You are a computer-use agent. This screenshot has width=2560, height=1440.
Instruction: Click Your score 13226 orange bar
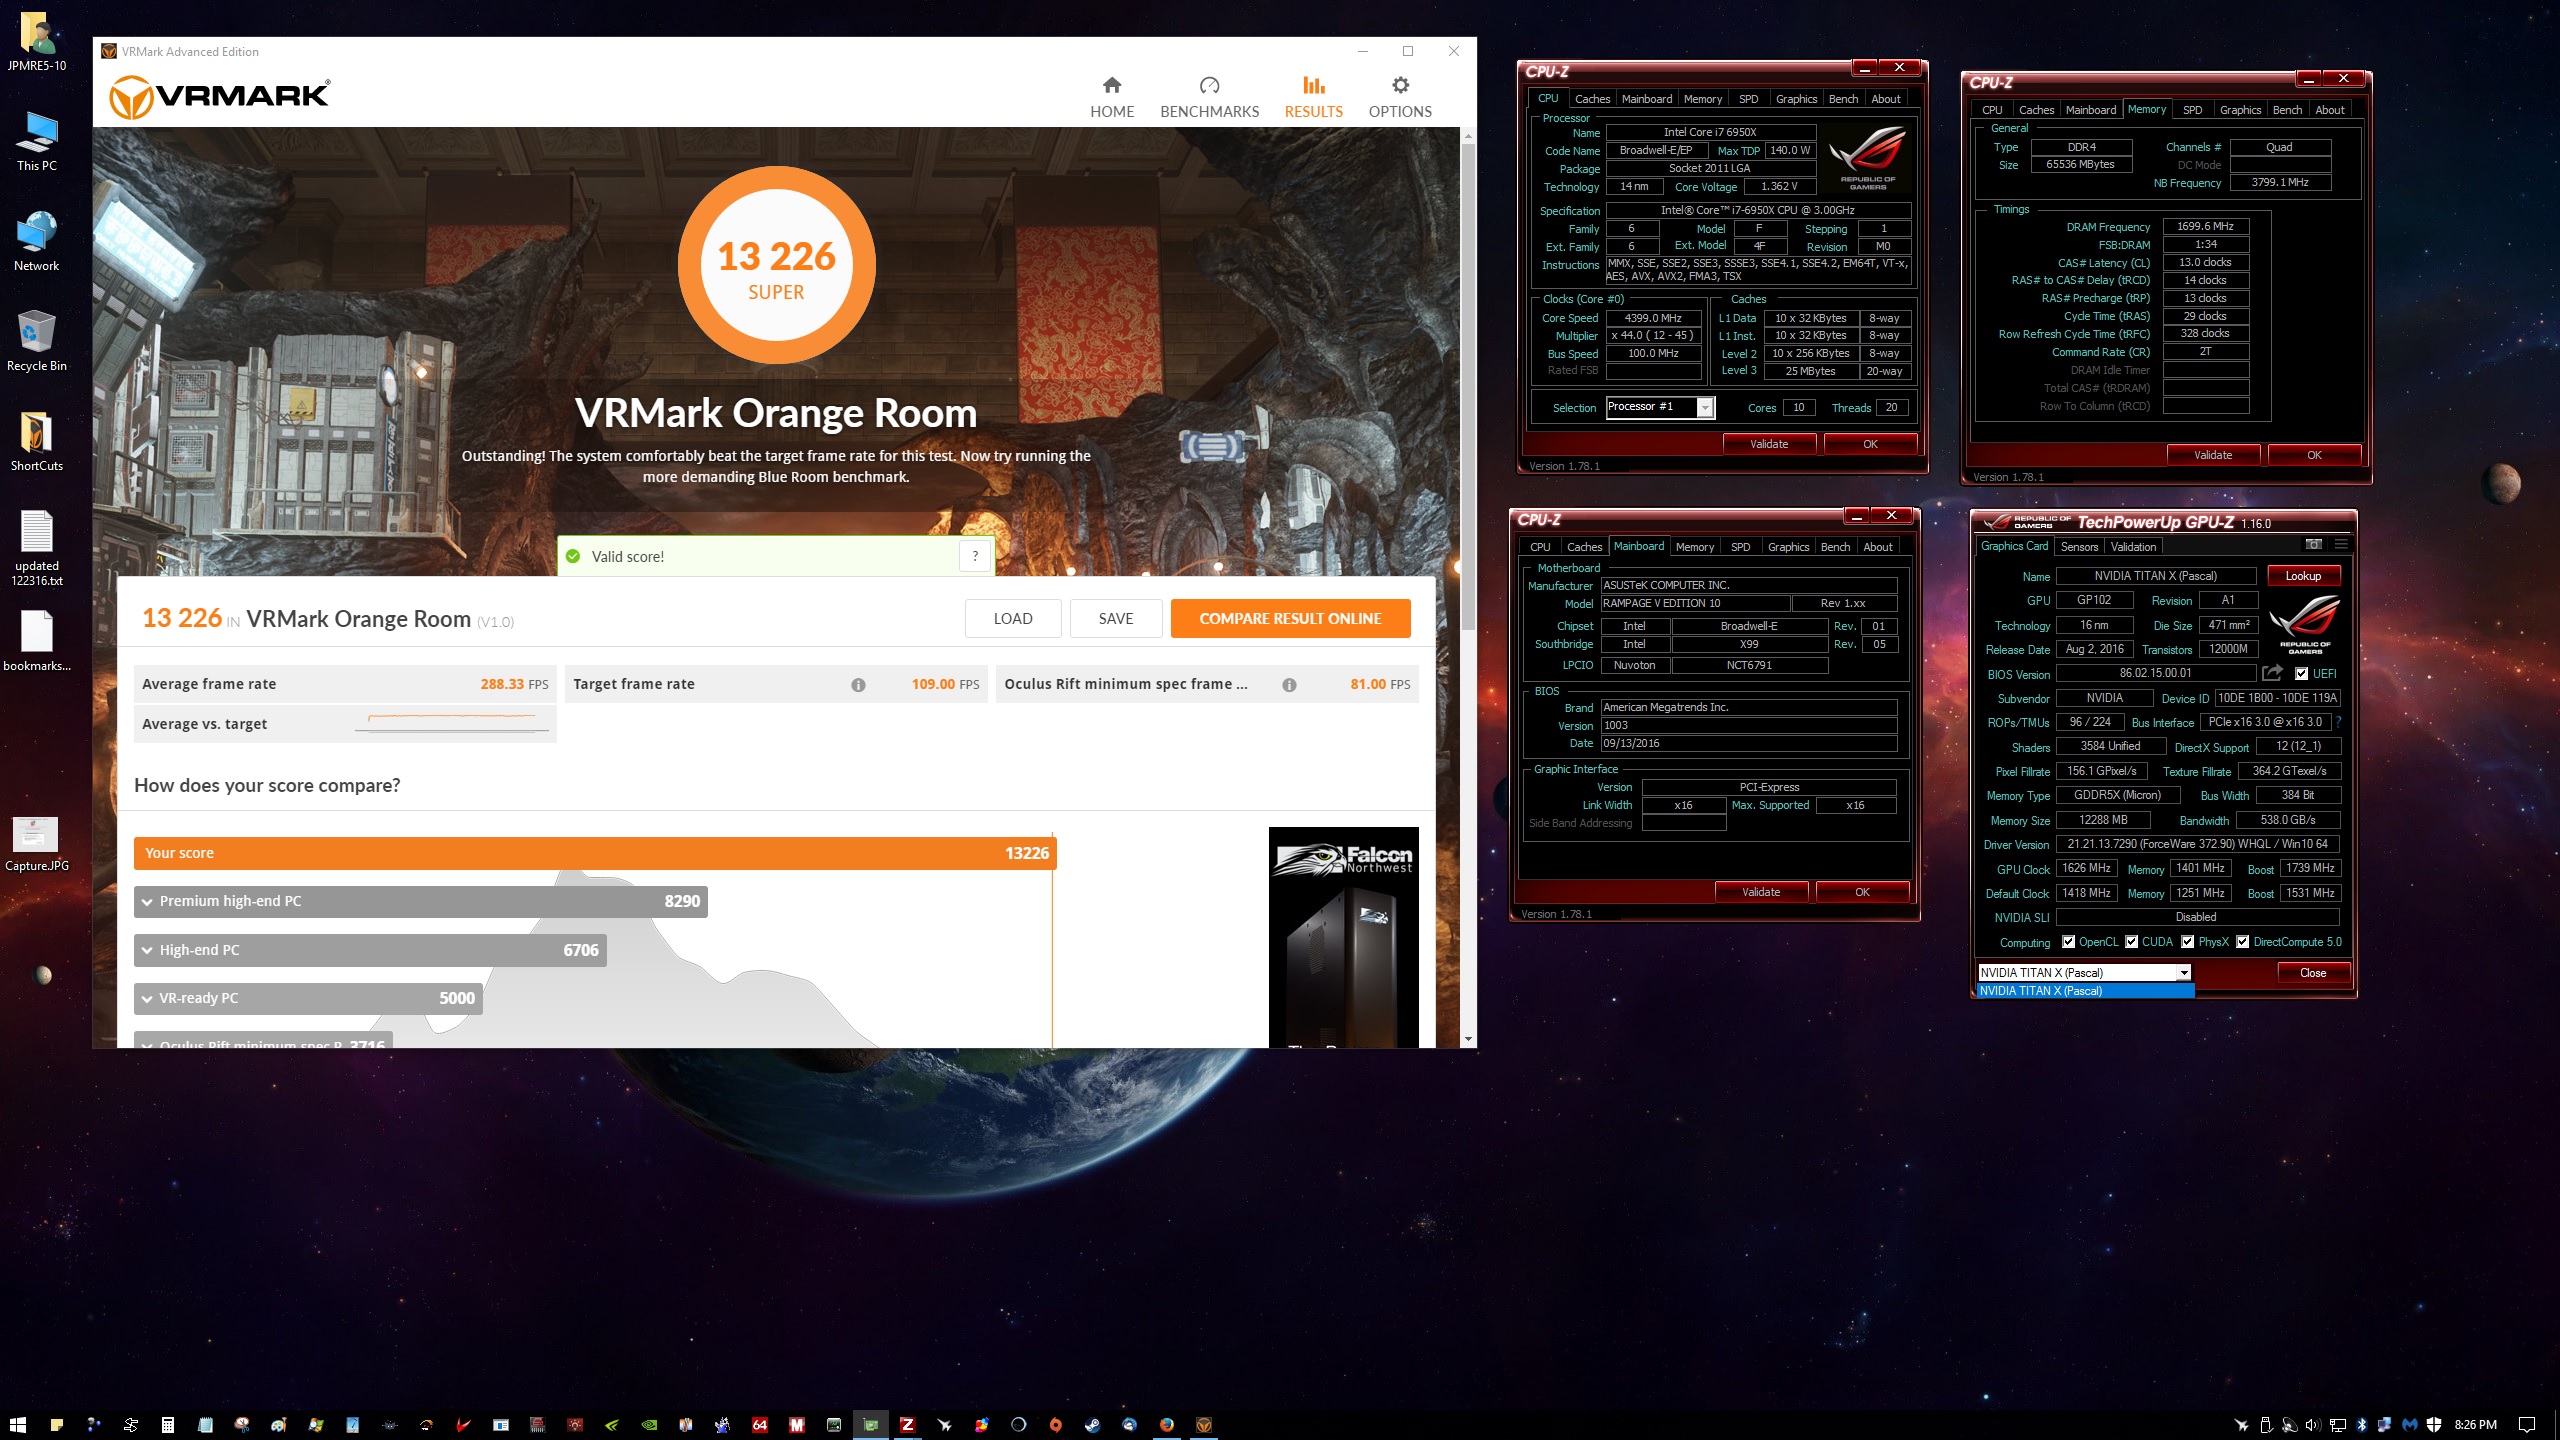click(595, 853)
